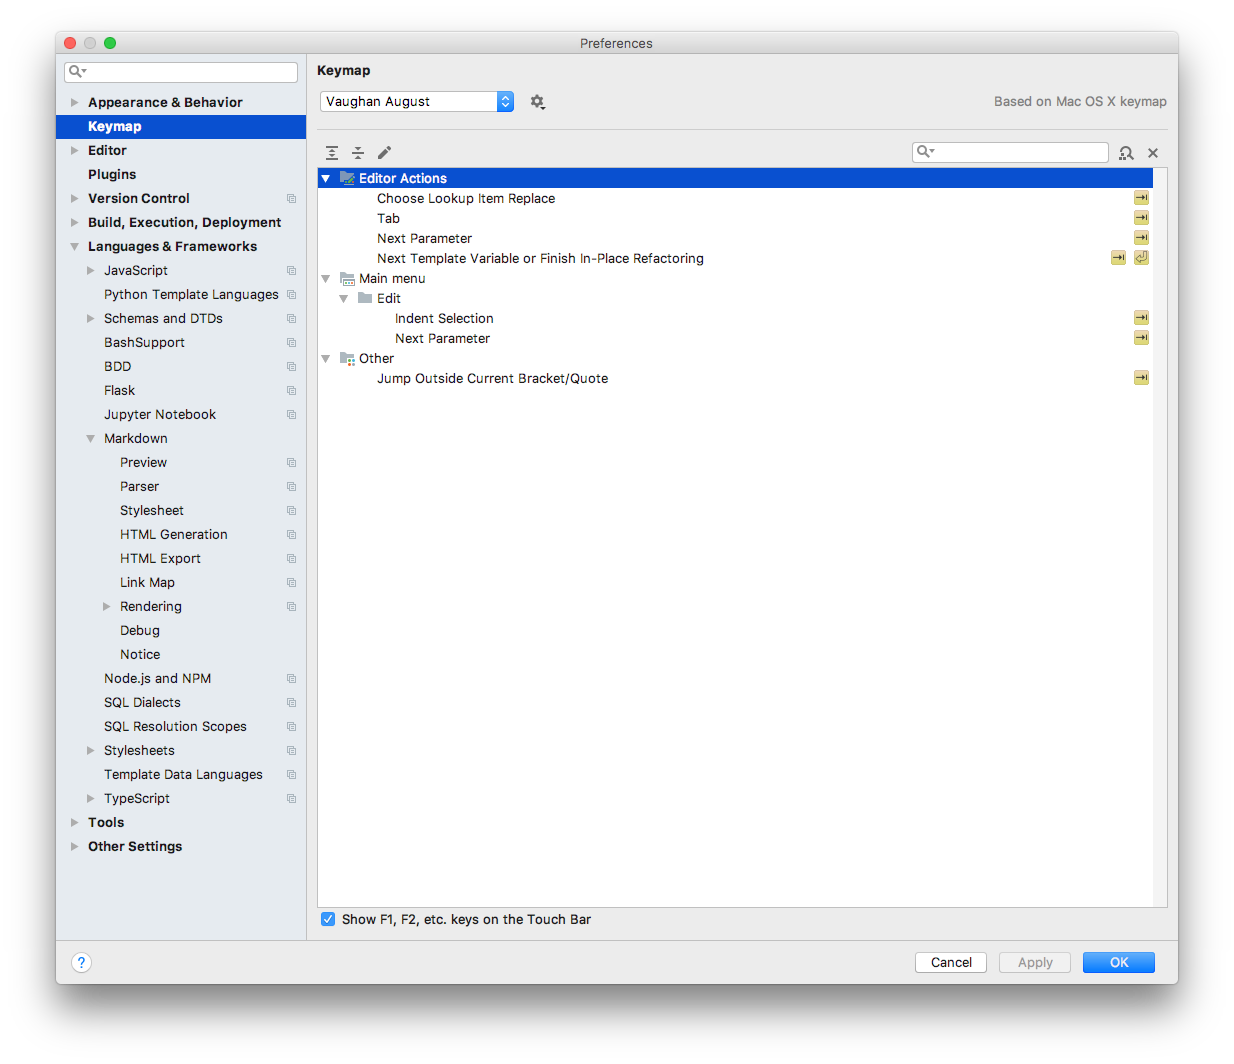Click the pencil edit shortcut icon
This screenshot has width=1234, height=1064.
[x=384, y=152]
